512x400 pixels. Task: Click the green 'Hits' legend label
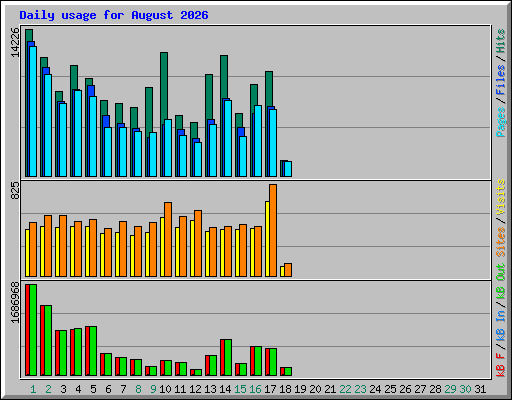click(501, 41)
